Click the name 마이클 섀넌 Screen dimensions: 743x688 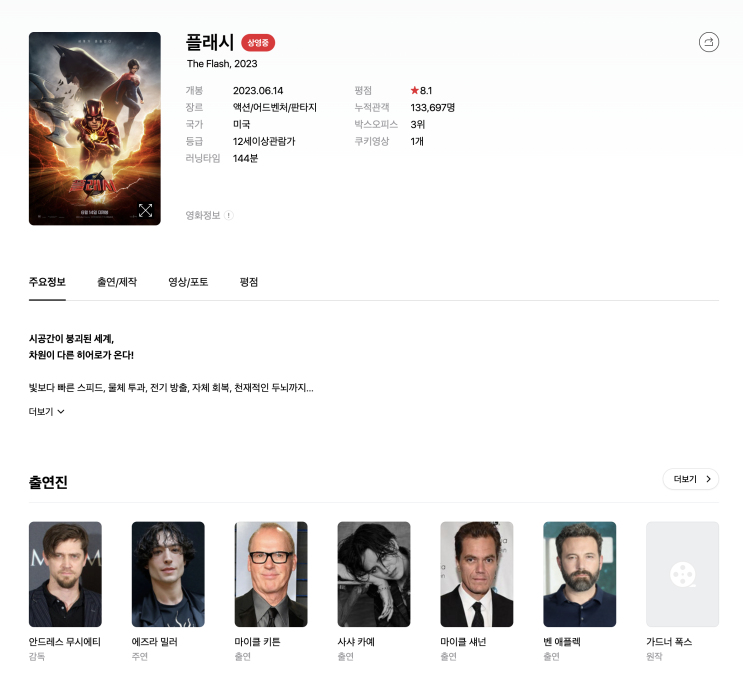[463, 642]
